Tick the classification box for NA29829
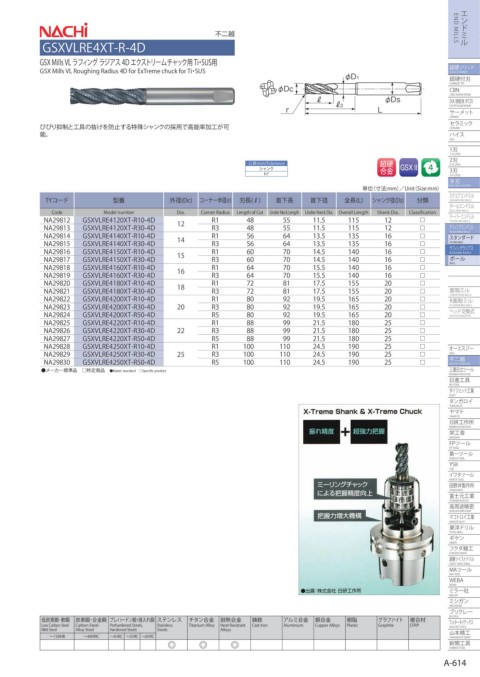 pyautogui.click(x=422, y=354)
